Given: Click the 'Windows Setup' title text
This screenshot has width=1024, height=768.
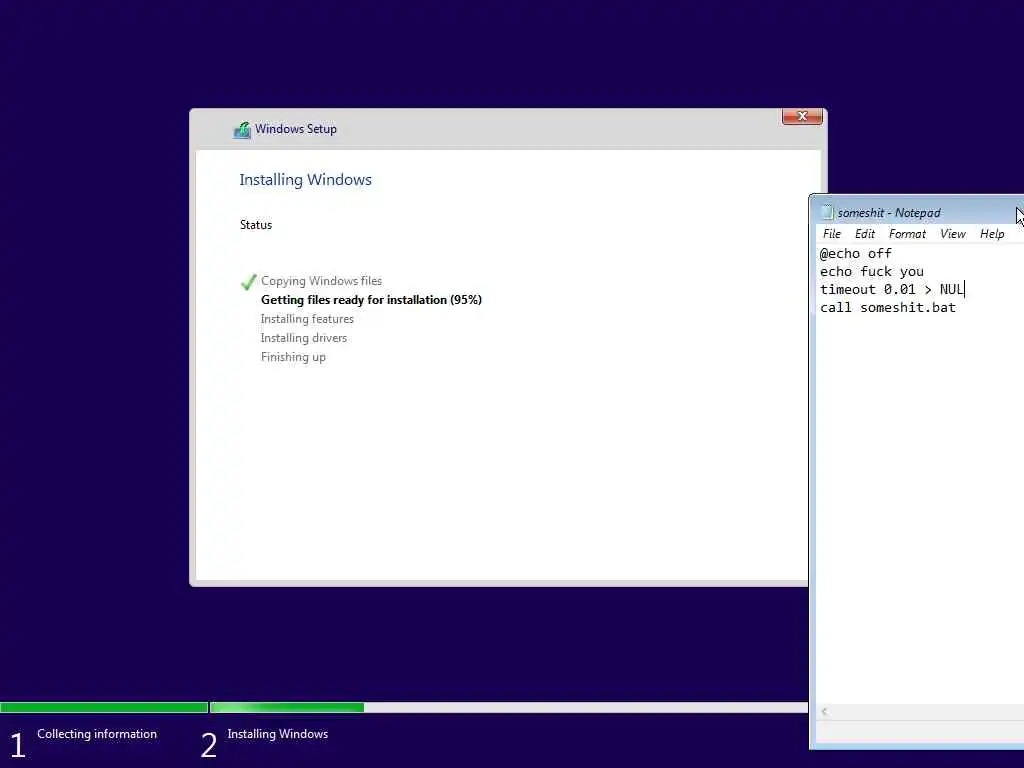Looking at the screenshot, I should pos(296,129).
